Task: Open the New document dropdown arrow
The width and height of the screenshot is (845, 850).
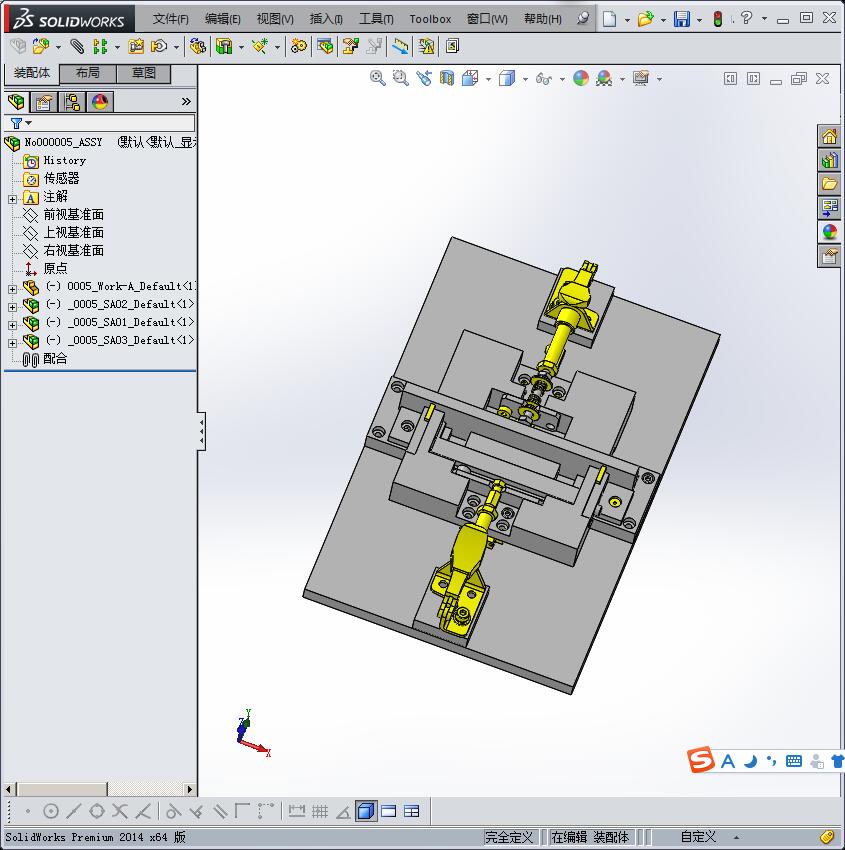Action: click(x=627, y=20)
